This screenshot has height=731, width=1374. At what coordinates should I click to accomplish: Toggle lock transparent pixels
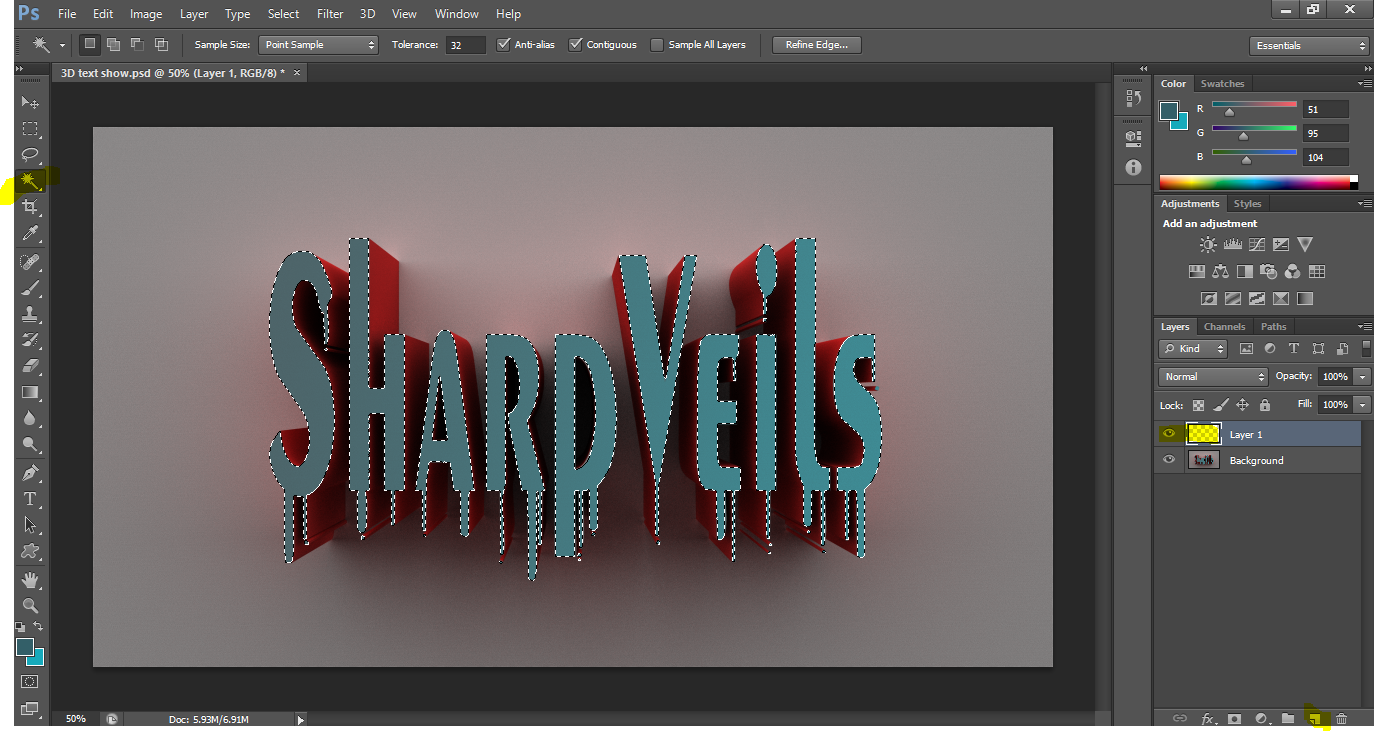[x=1199, y=405]
